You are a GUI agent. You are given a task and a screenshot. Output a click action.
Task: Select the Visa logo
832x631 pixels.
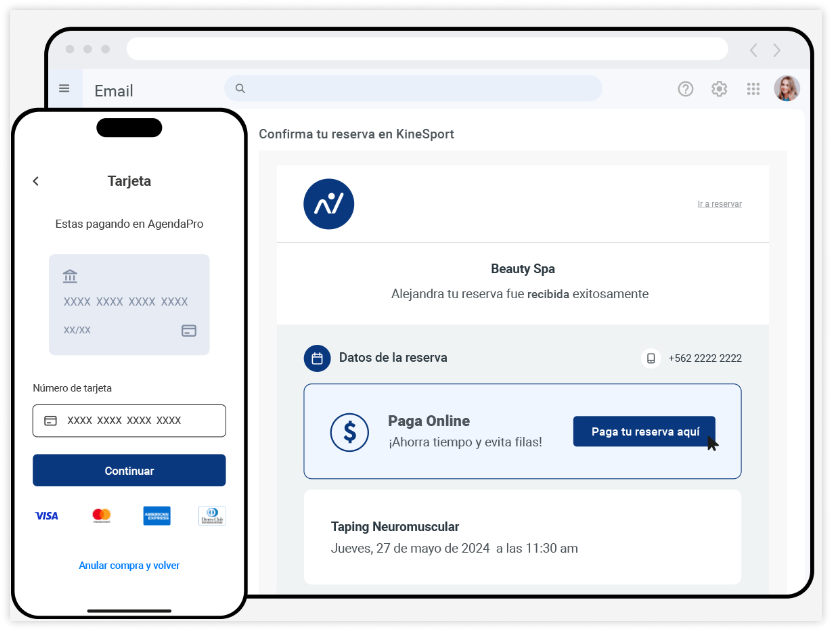47,516
